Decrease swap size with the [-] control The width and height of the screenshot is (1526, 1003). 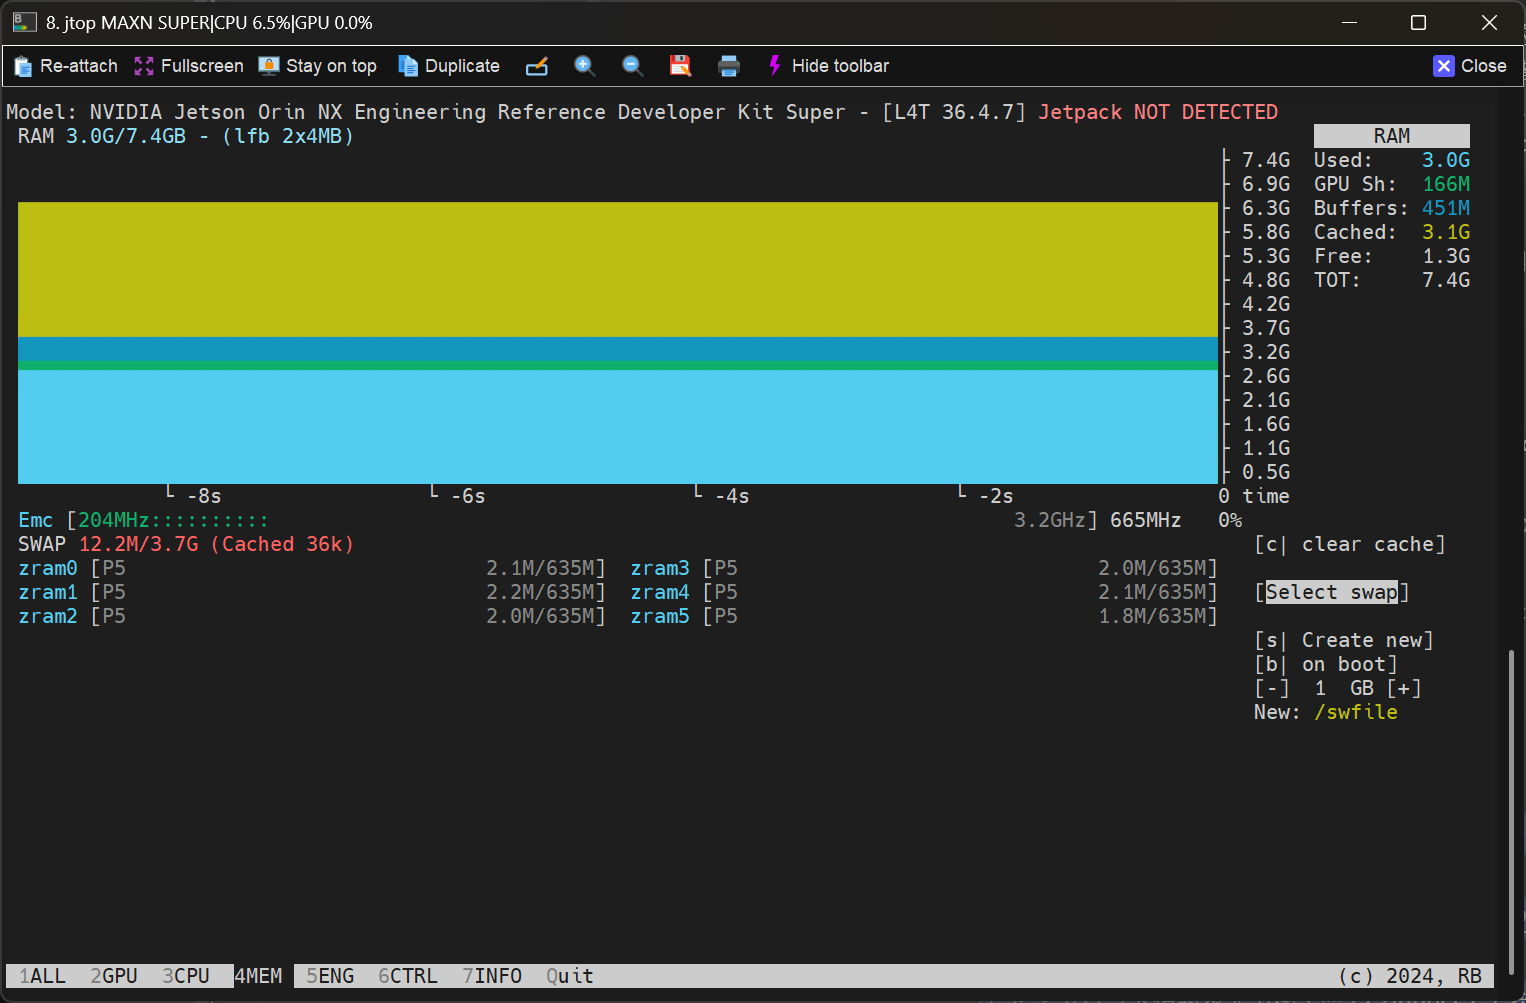(x=1272, y=688)
